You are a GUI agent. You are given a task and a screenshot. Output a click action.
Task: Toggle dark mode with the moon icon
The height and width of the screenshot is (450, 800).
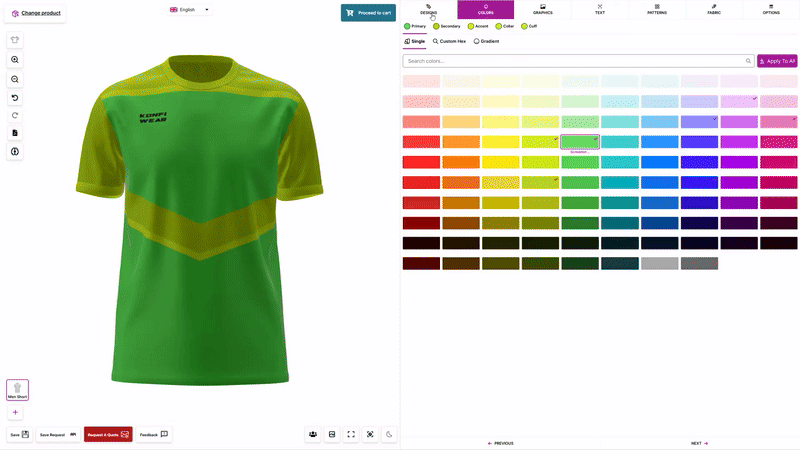(389, 434)
